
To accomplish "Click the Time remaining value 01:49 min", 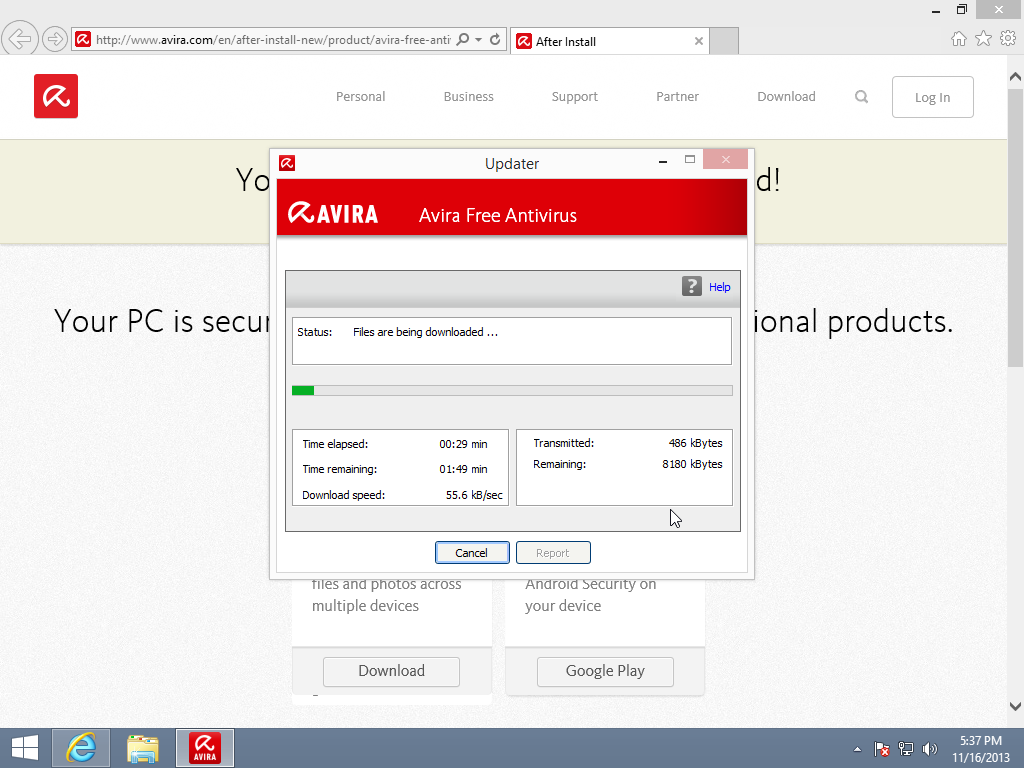I will pos(463,469).
